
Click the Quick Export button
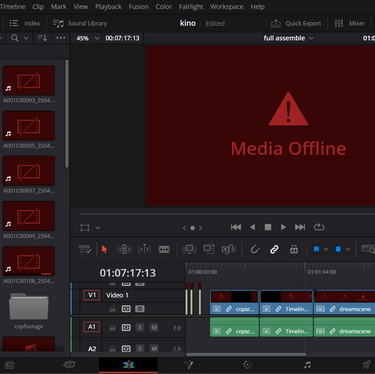click(296, 23)
